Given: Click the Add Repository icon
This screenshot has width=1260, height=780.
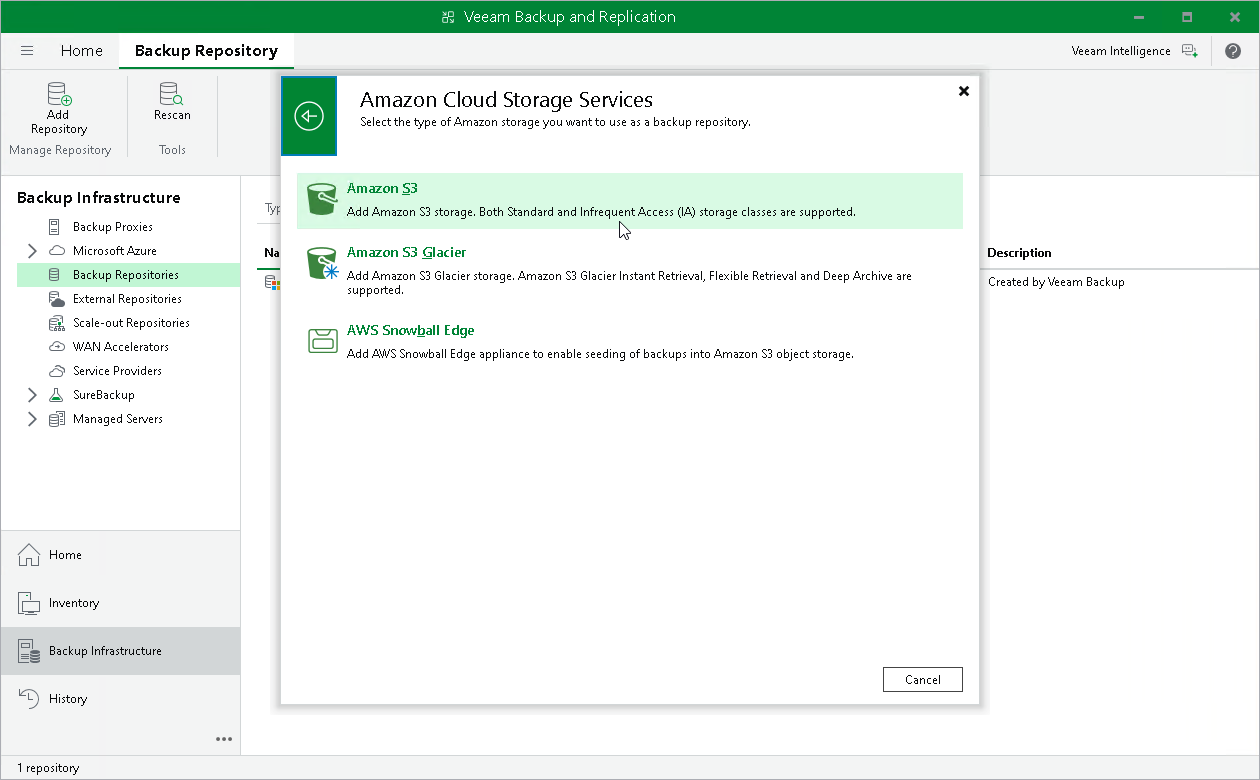Looking at the screenshot, I should (59, 94).
